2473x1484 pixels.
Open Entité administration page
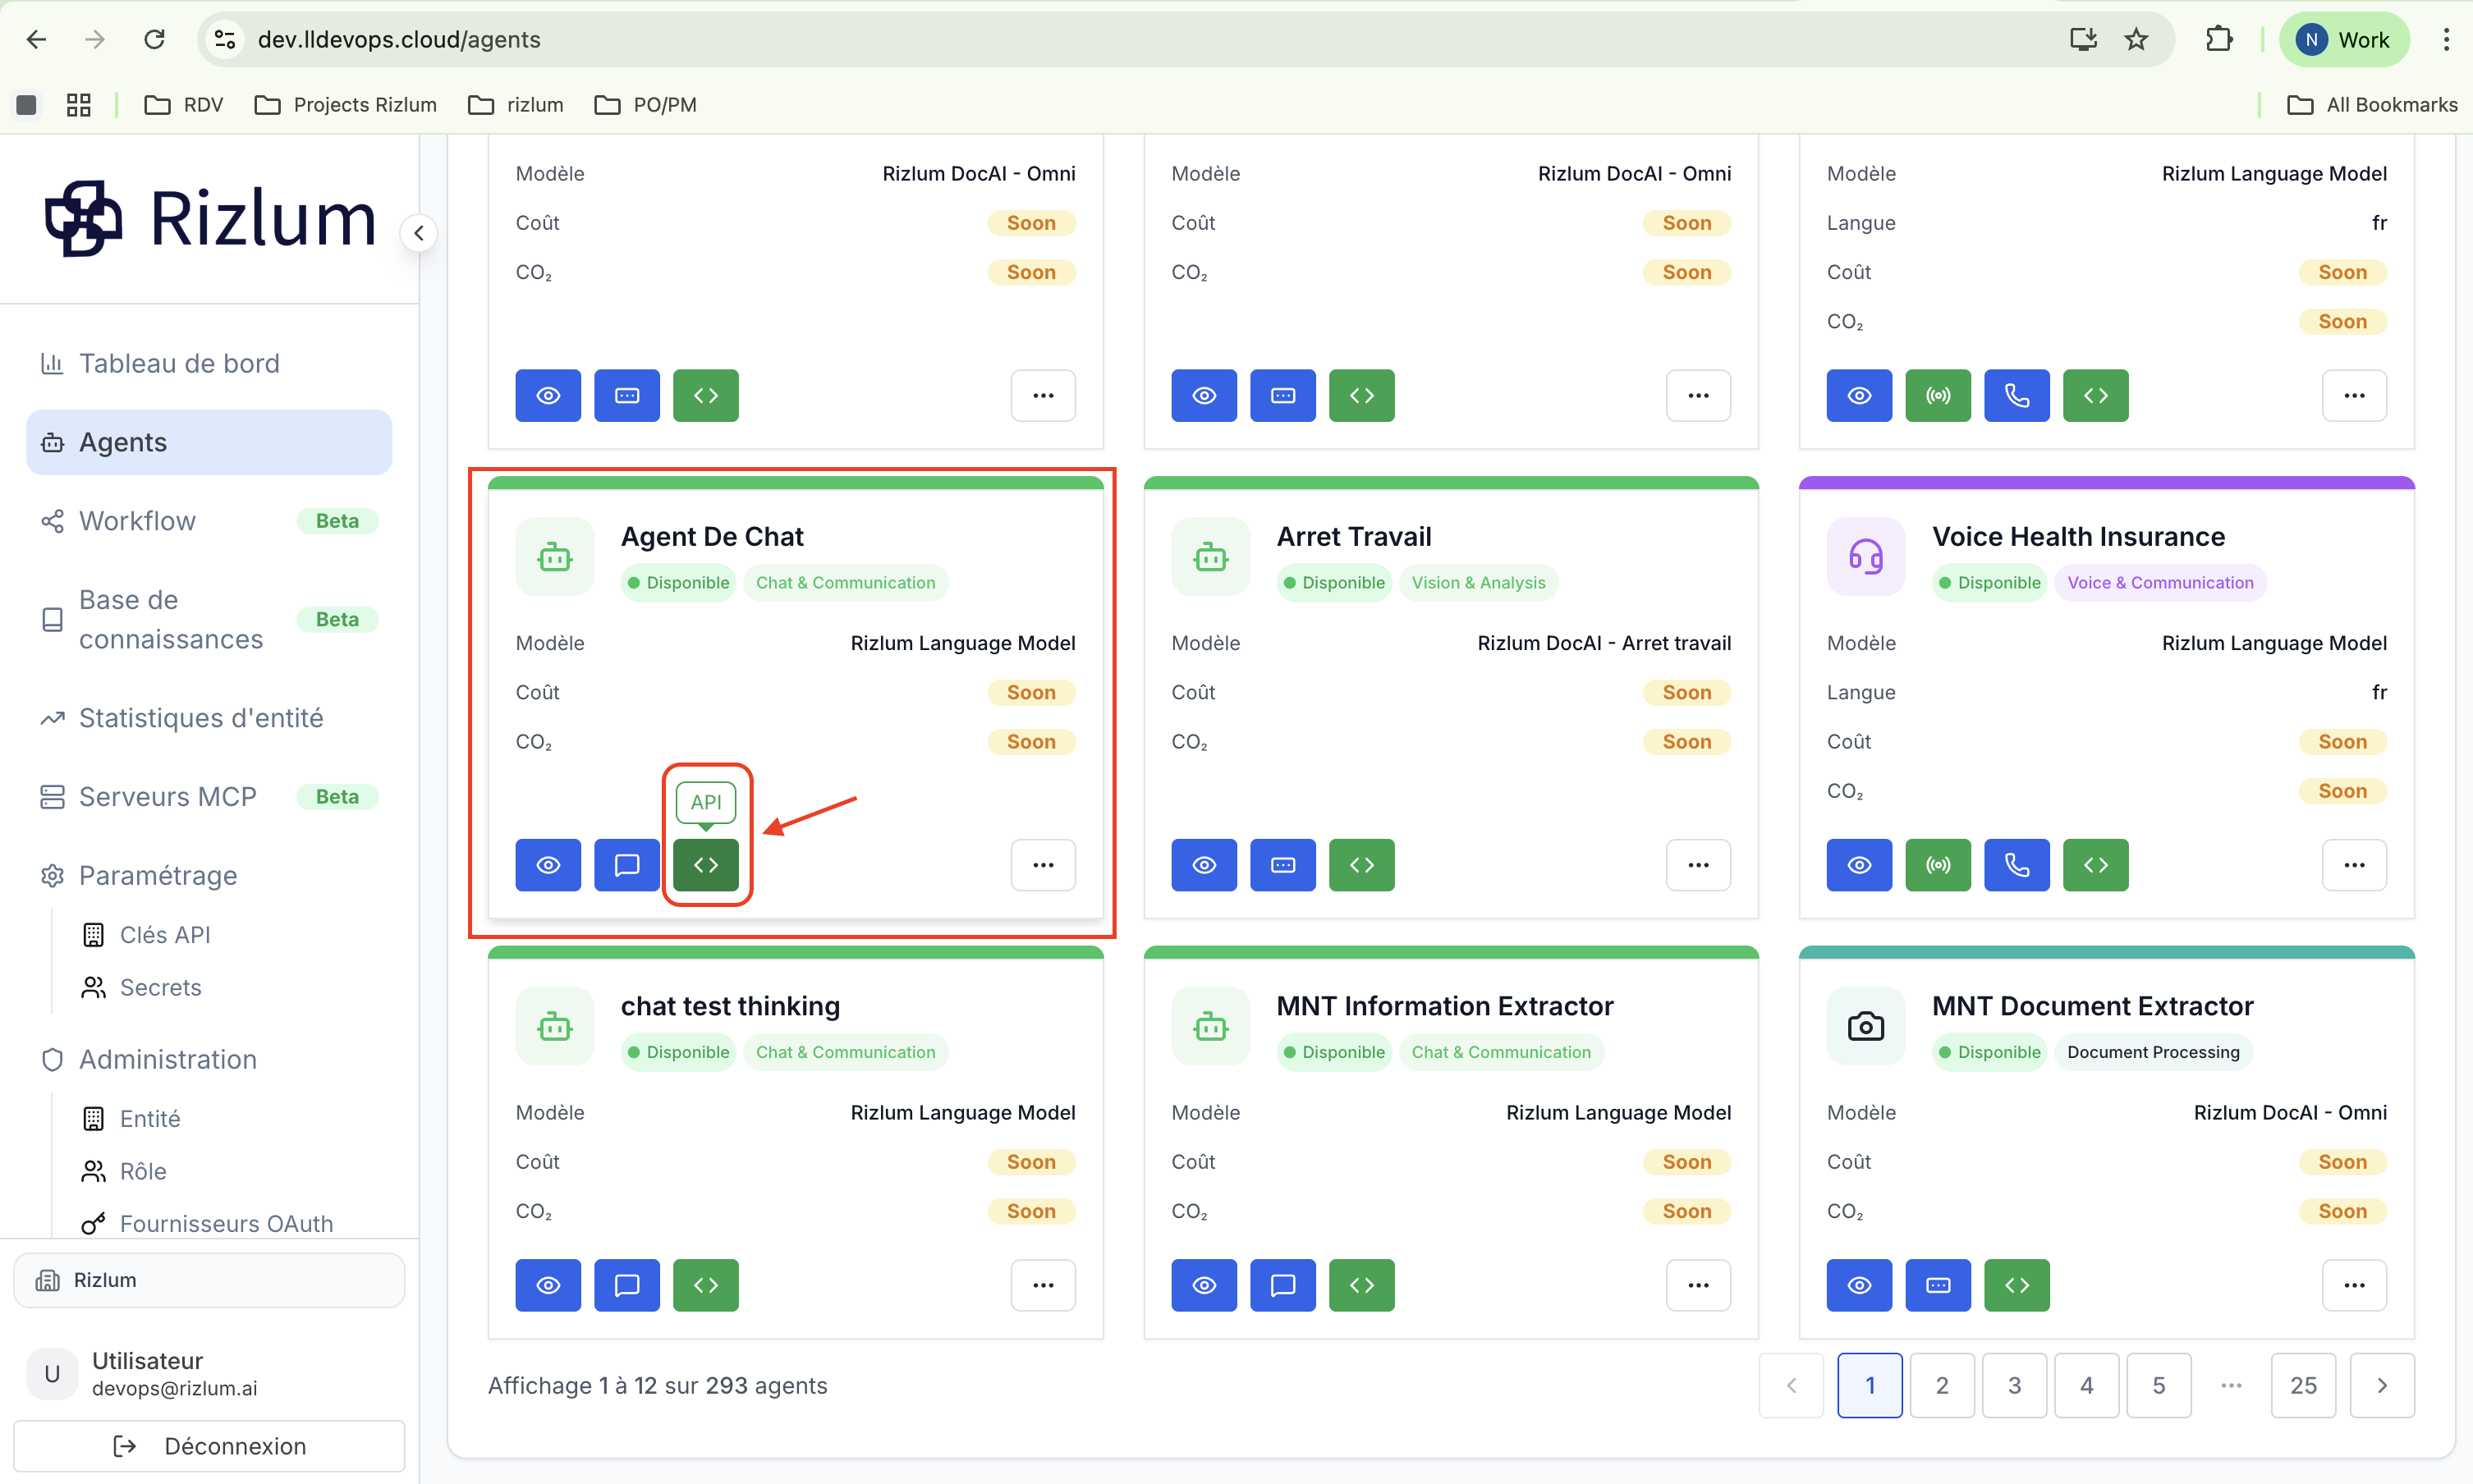click(x=131, y=1118)
